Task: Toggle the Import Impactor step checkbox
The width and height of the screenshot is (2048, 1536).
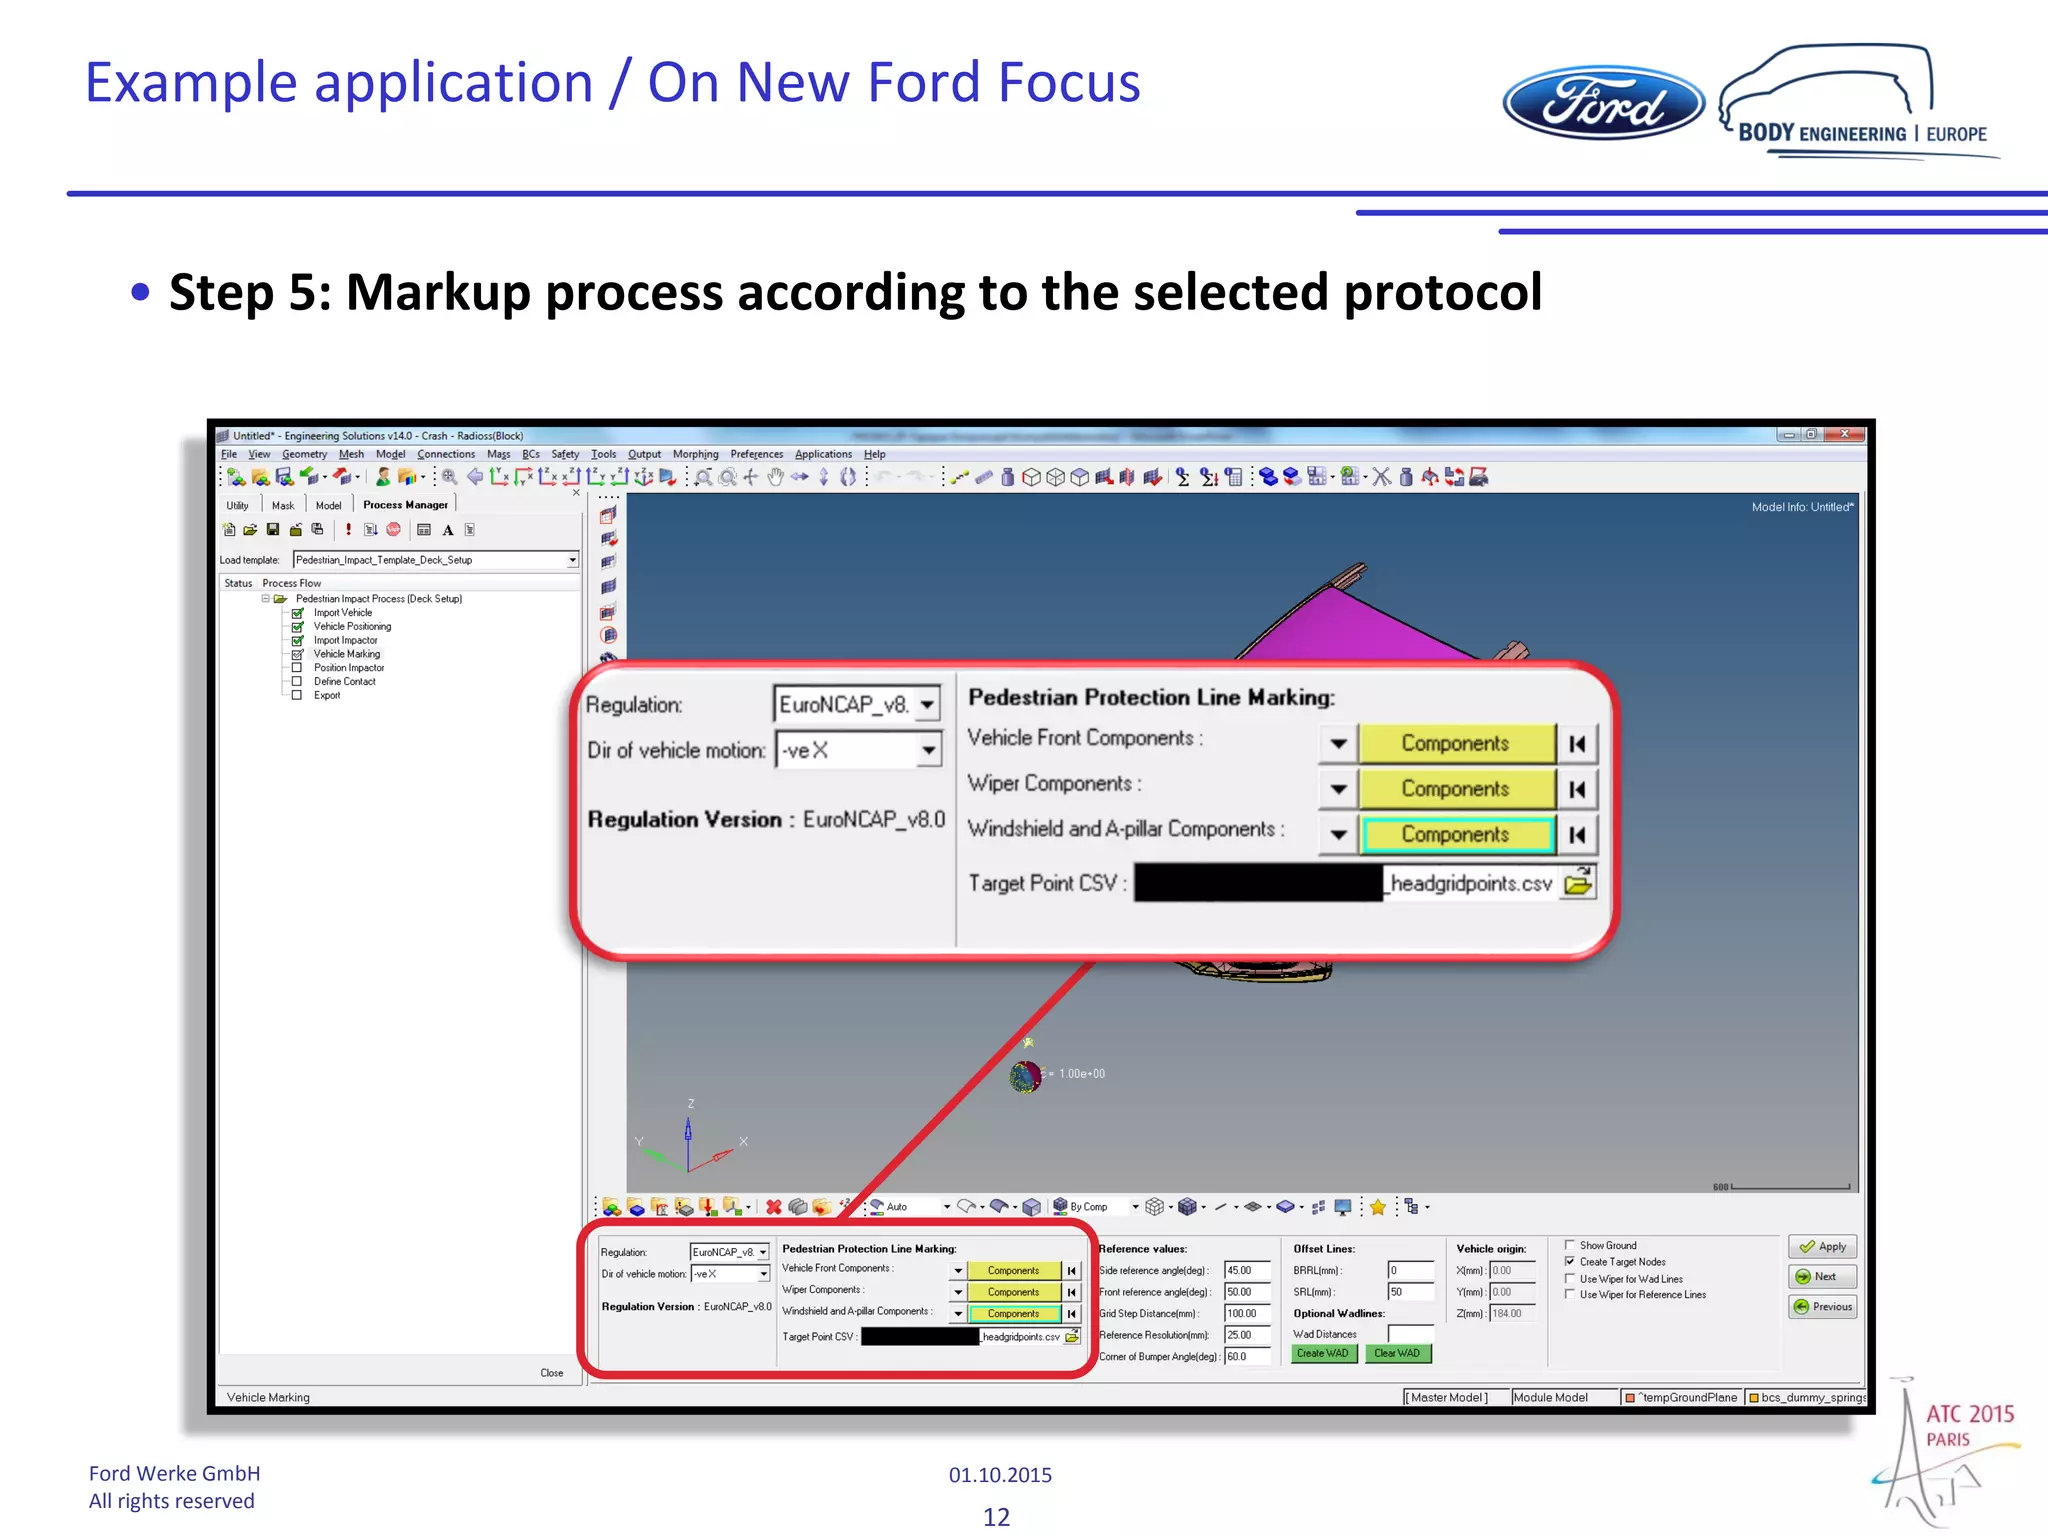Action: click(297, 640)
